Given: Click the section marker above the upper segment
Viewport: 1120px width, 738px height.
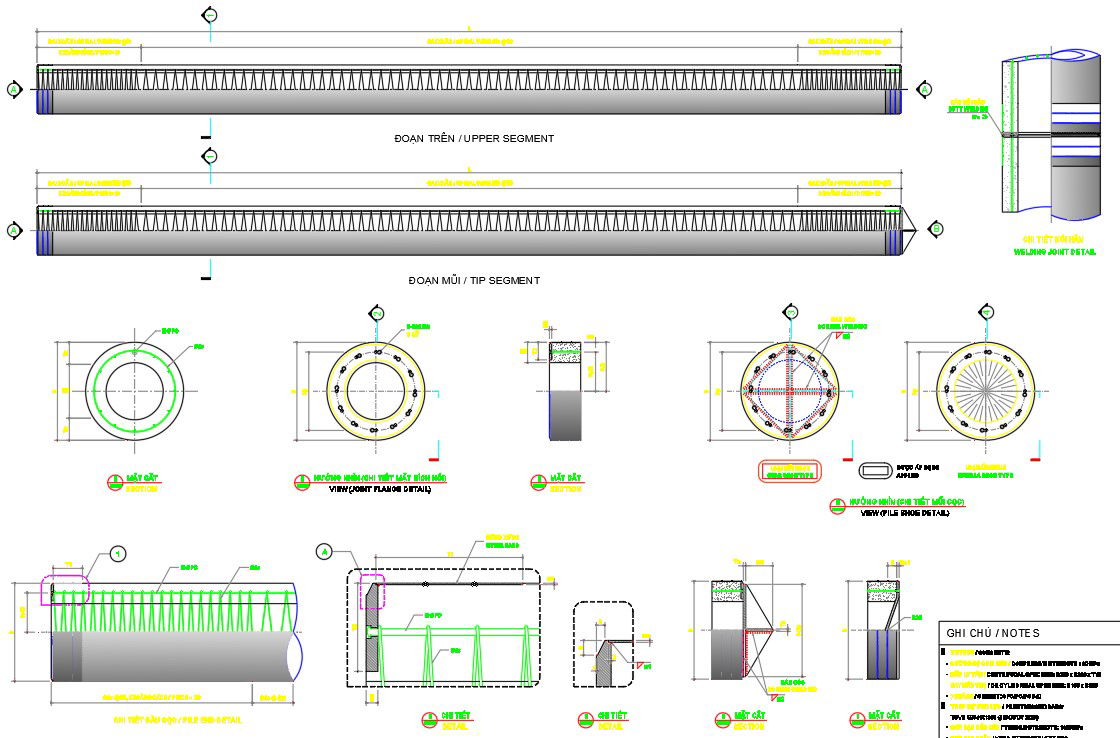Looking at the screenshot, I should pos(210,14).
